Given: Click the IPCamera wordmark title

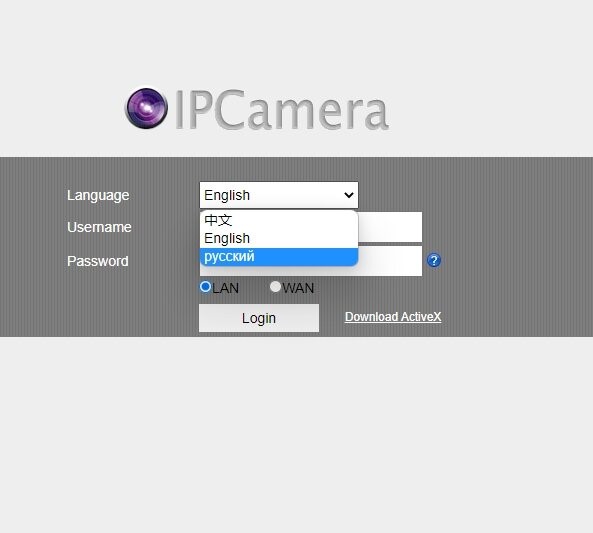Looking at the screenshot, I should coord(281,110).
